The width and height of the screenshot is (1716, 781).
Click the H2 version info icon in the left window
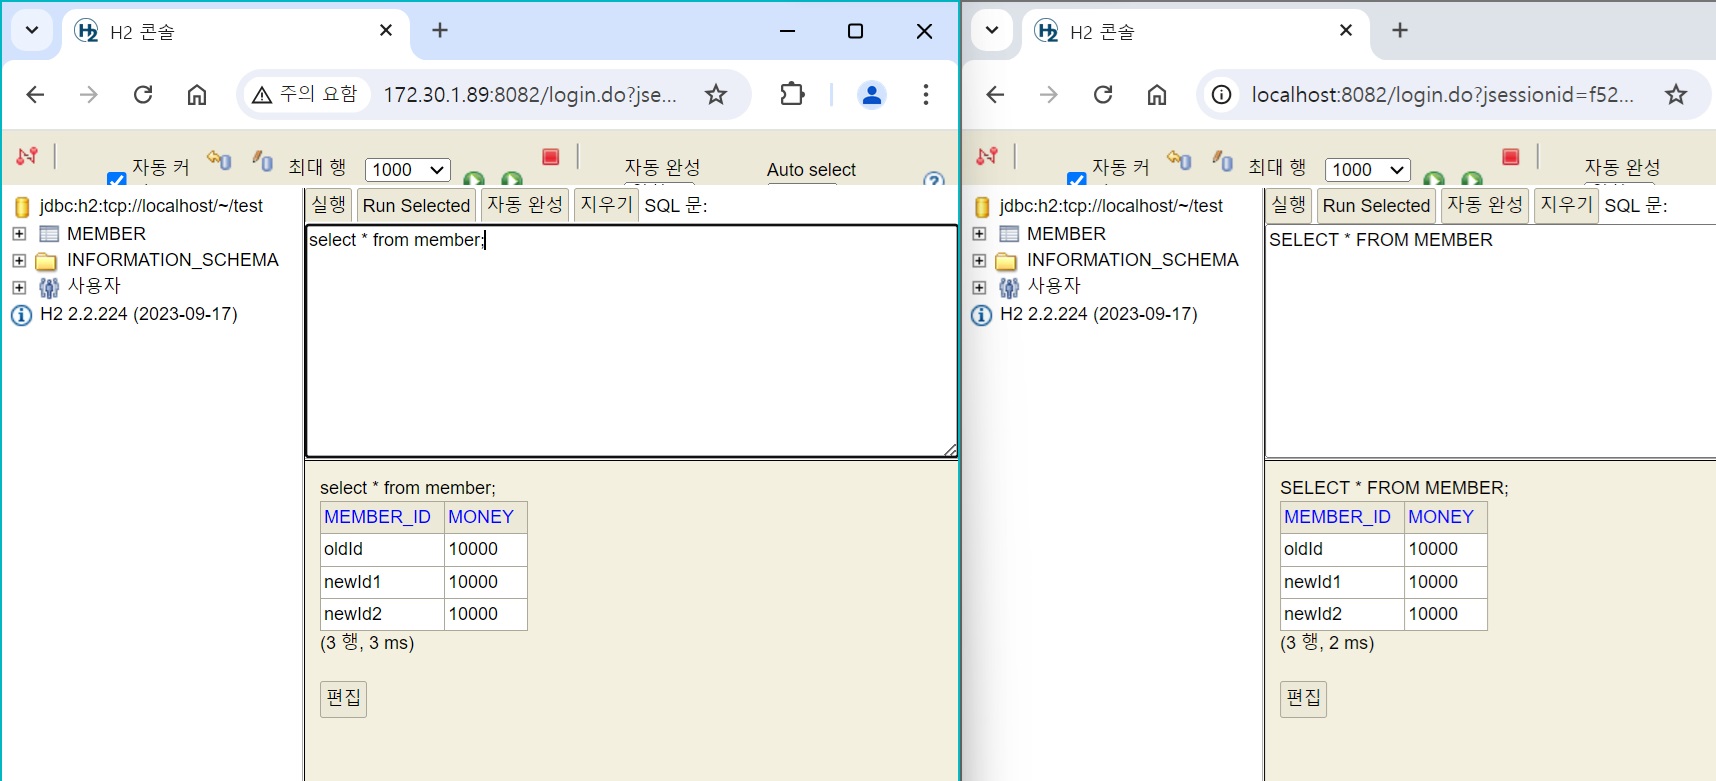21,315
